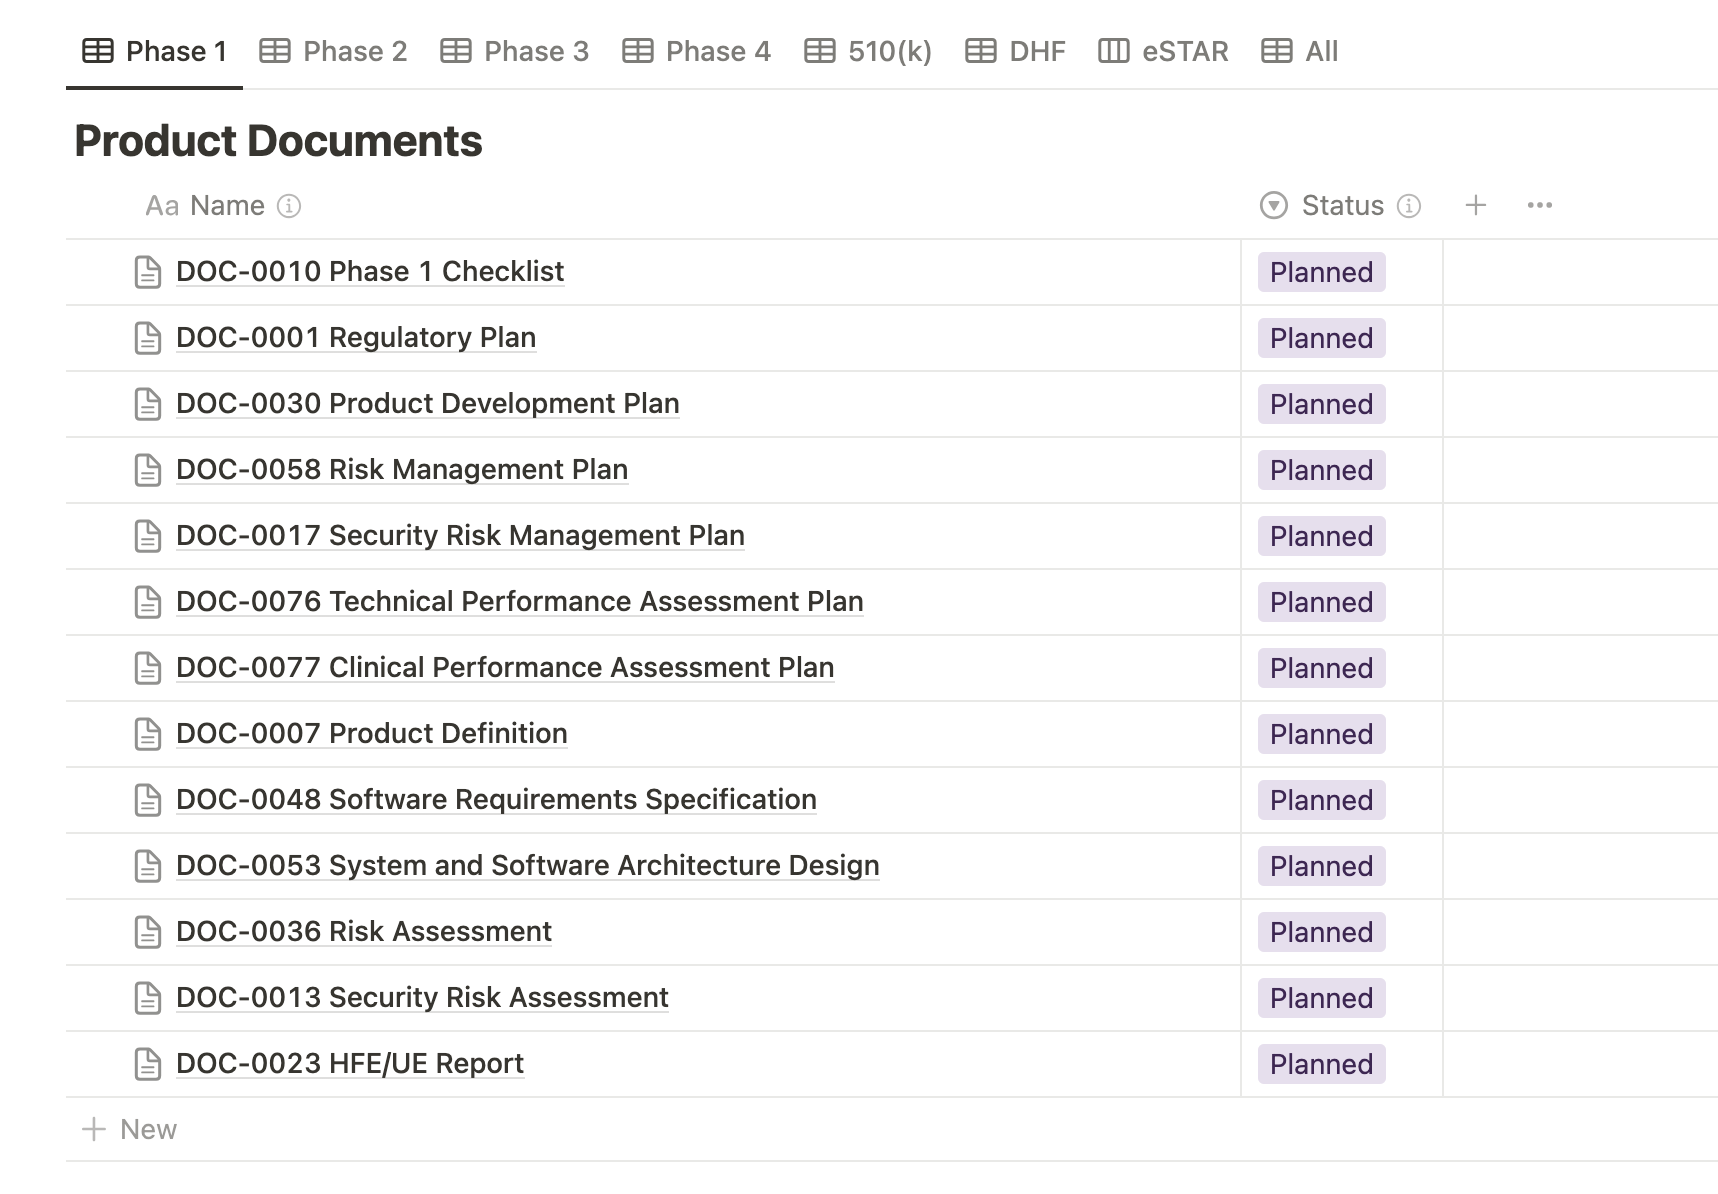The width and height of the screenshot is (1718, 1194).
Task: Click the Product Documents title
Action: (278, 141)
